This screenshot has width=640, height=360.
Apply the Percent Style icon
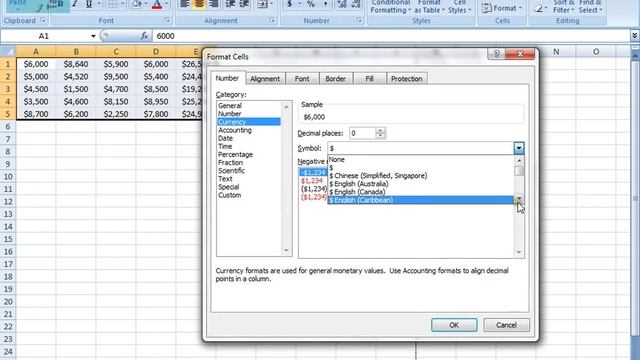(311, 4)
